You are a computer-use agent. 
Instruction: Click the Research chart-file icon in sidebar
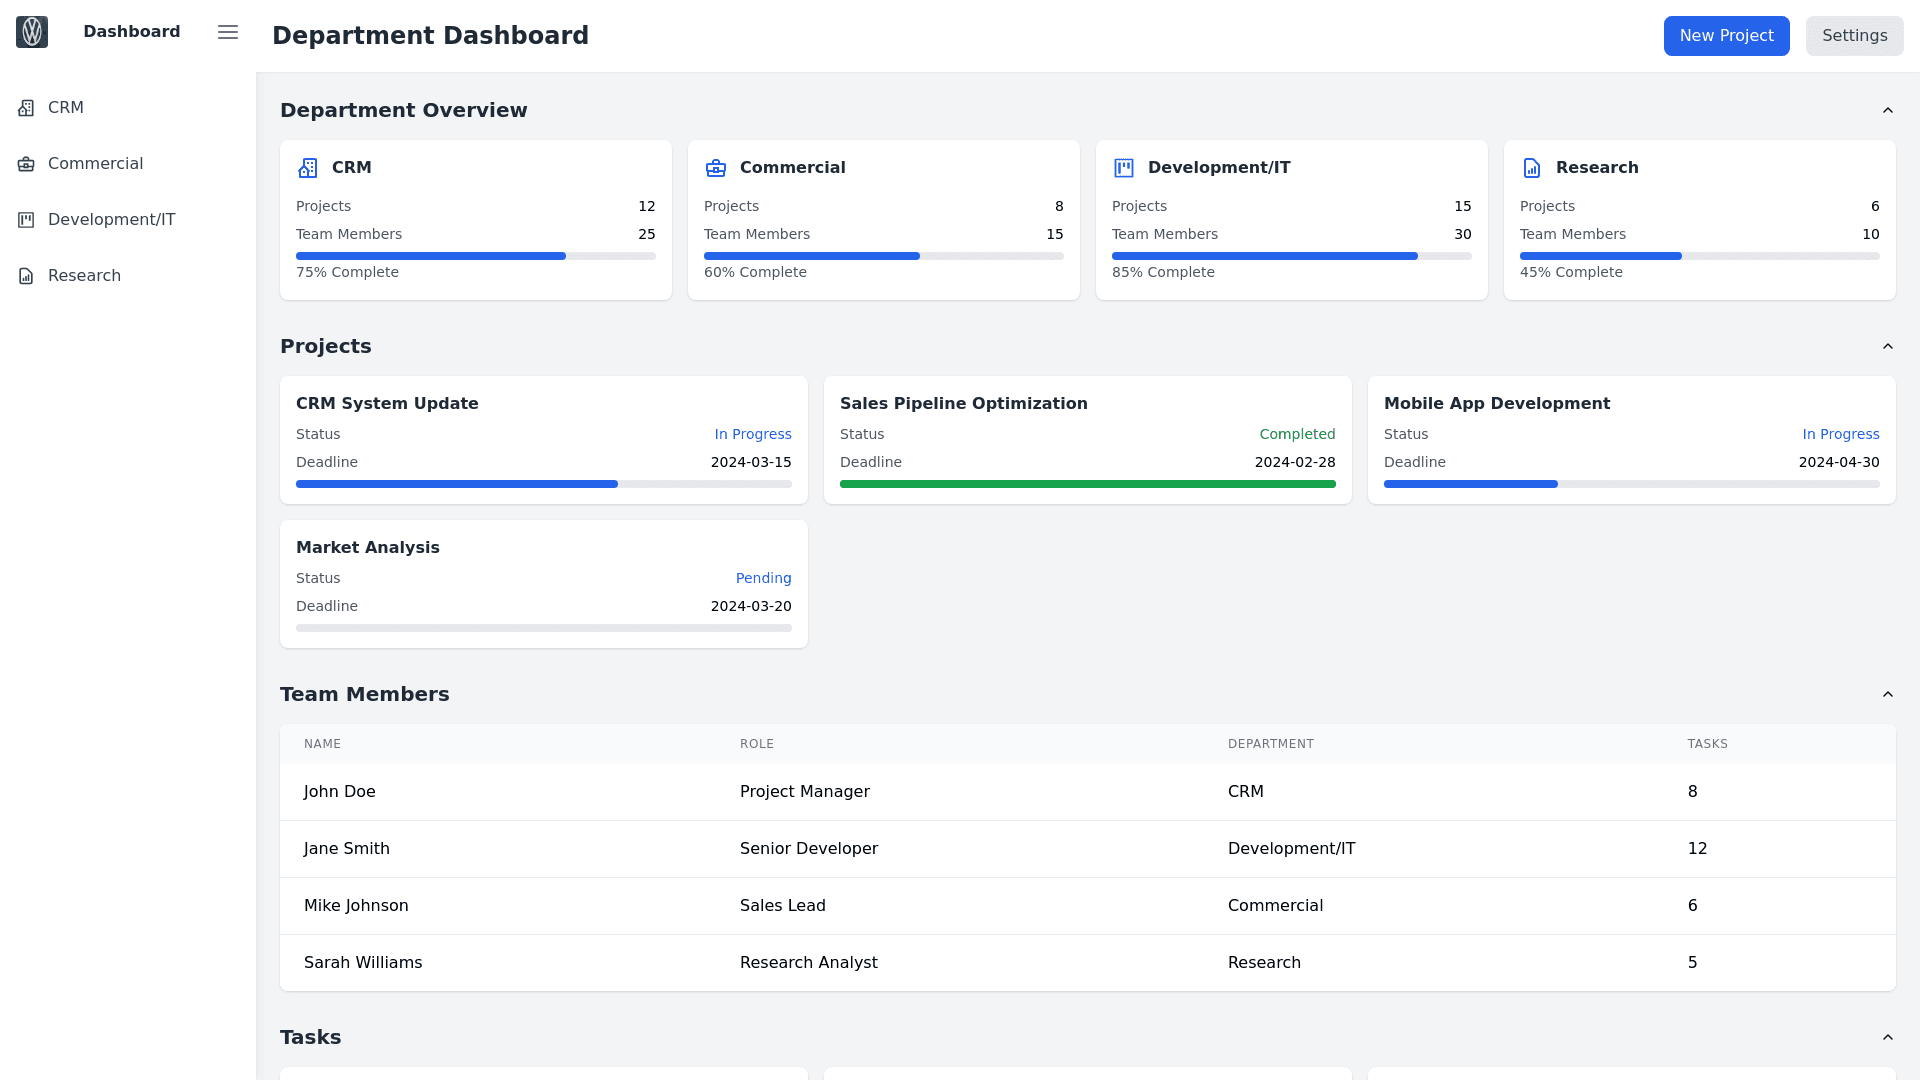tap(26, 276)
